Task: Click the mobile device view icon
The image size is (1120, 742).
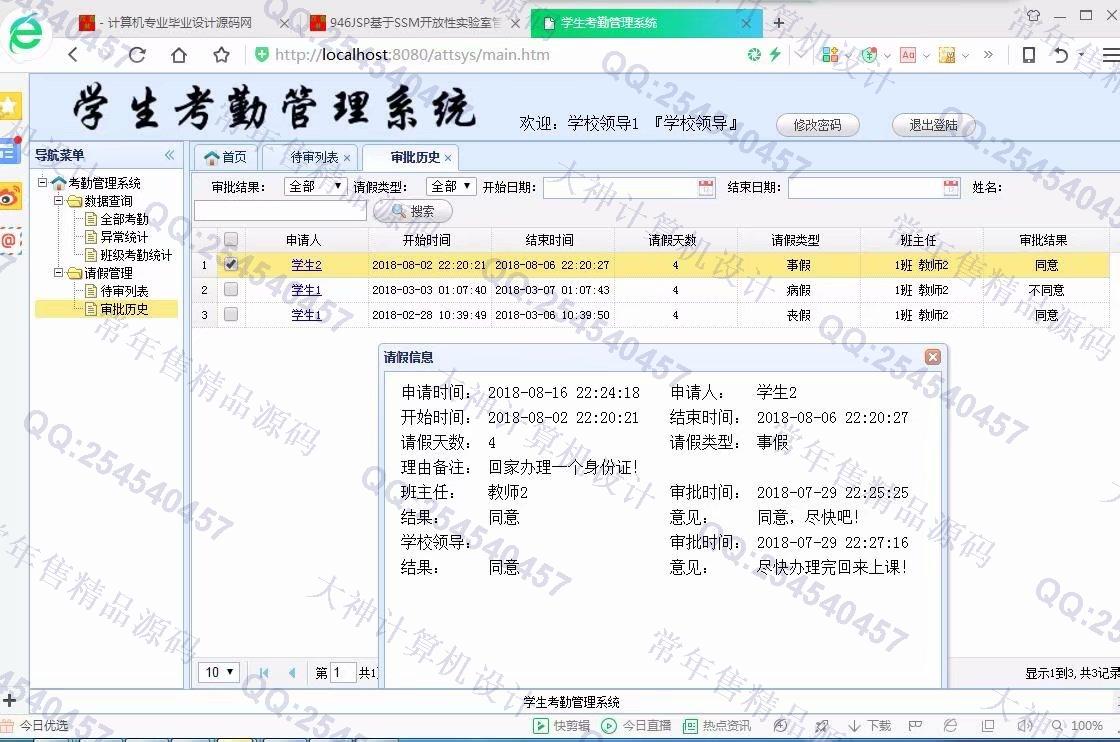Action: (1029, 55)
